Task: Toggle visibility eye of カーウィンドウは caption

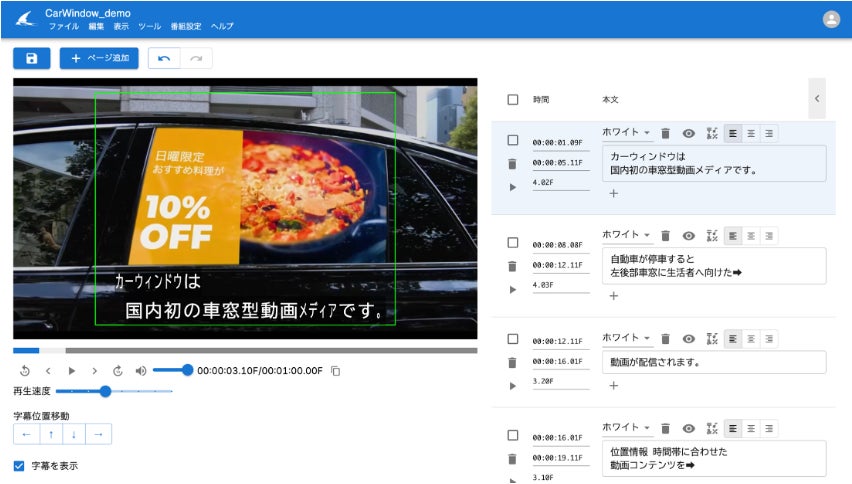Action: pos(688,134)
